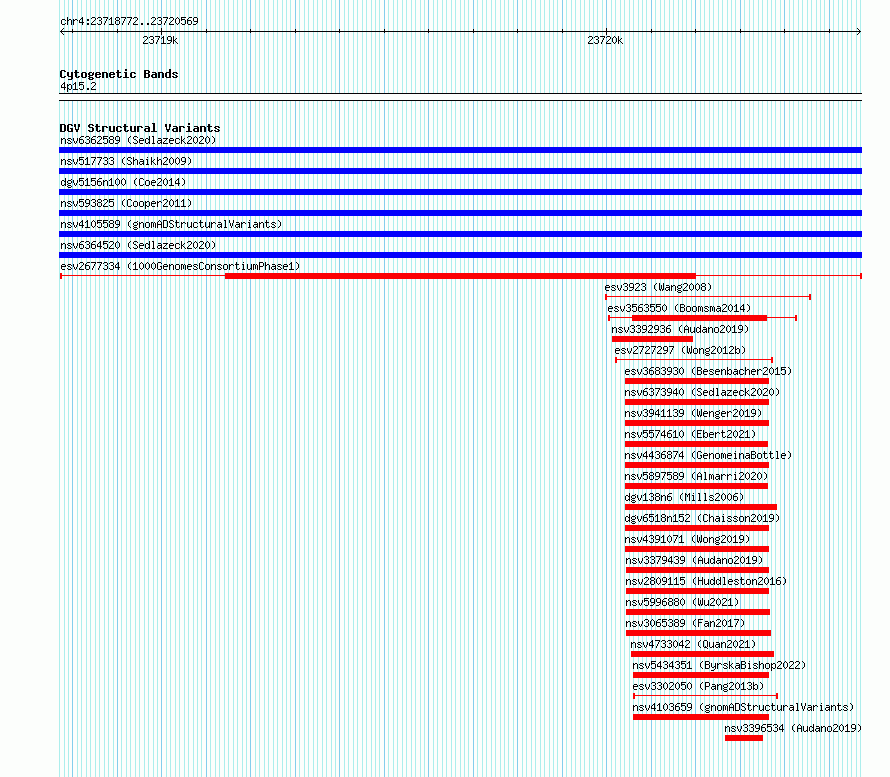Select nsv5434351 (ByrskaBishop2022) label

[719, 665]
